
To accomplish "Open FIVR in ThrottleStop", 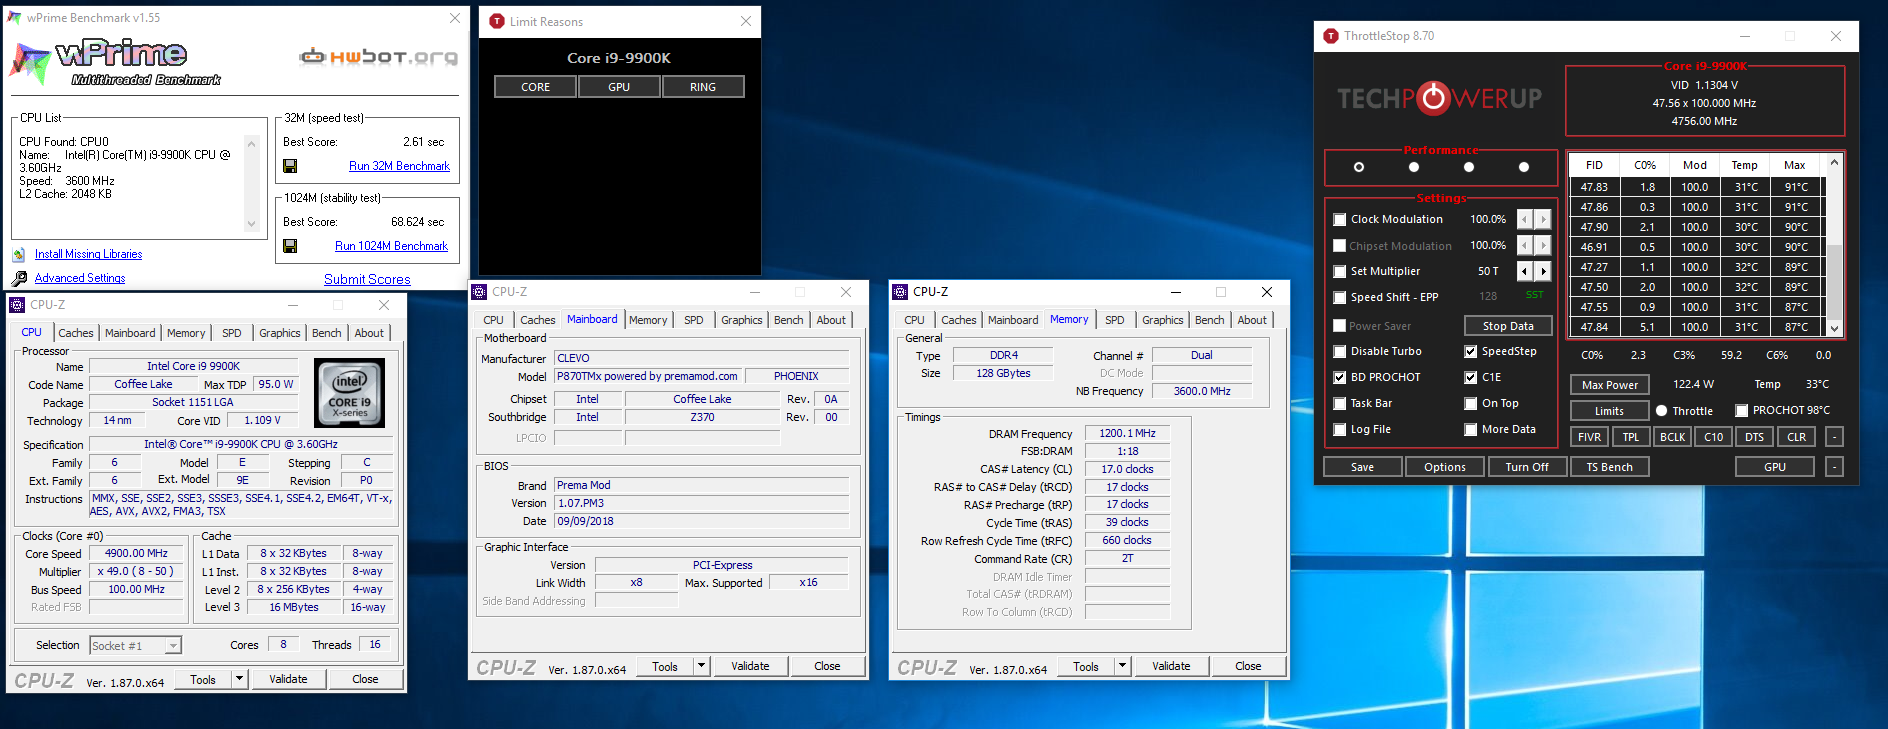I will click(1589, 437).
